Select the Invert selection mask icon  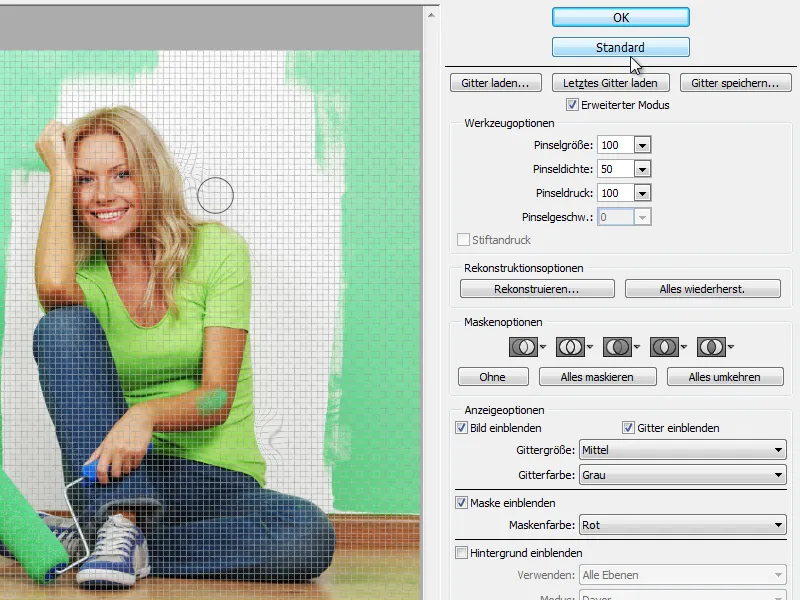pyautogui.click(x=711, y=347)
